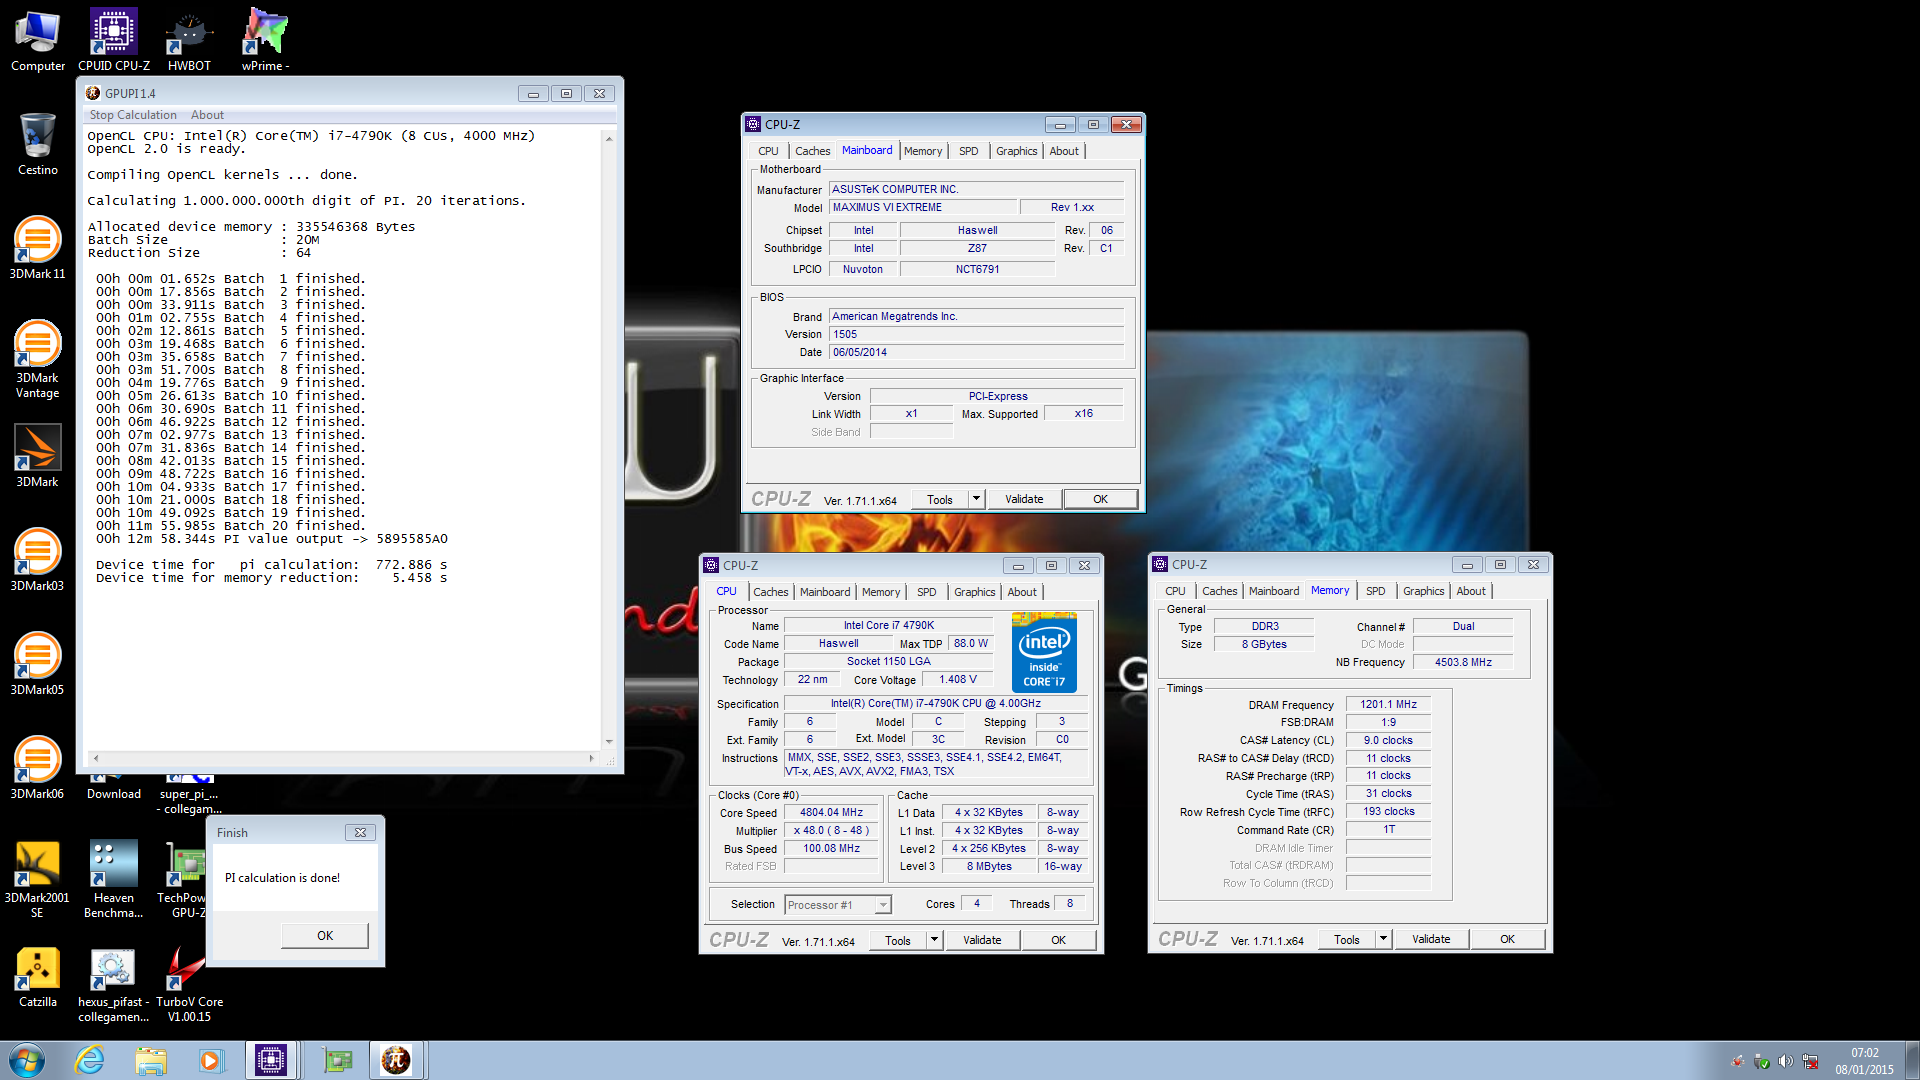Launch Internet Explorer from taskbar
The width and height of the screenshot is (1920, 1080).
pos(90,1060)
